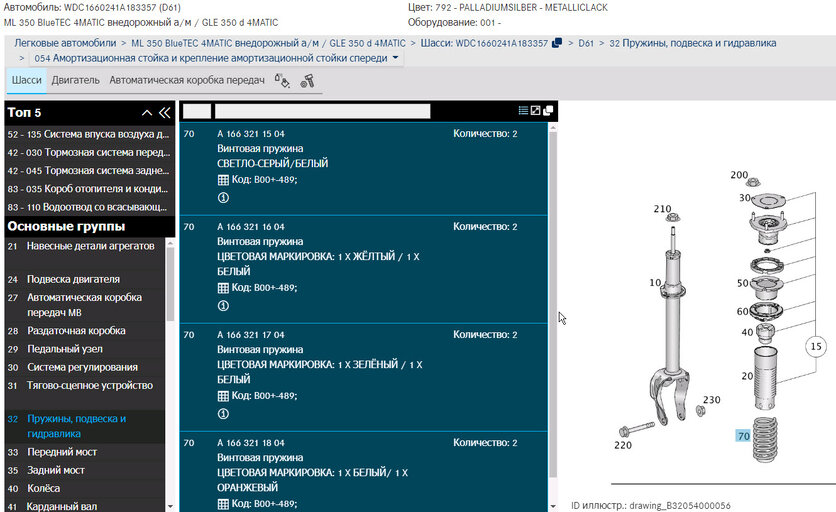Select group 29 Педальный узел
This screenshot has height=512, width=836.
click(85, 349)
